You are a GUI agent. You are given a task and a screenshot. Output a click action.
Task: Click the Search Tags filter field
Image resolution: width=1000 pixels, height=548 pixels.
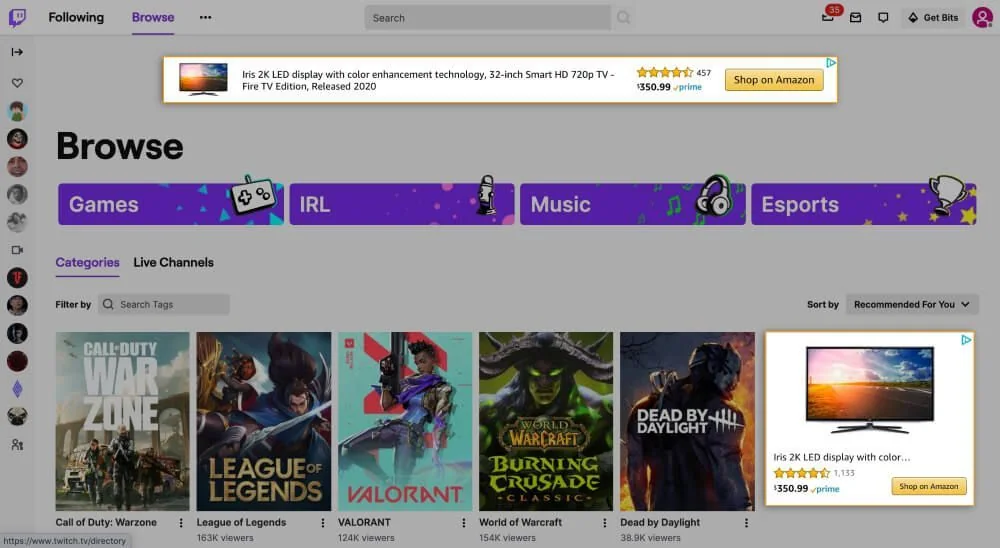click(164, 304)
